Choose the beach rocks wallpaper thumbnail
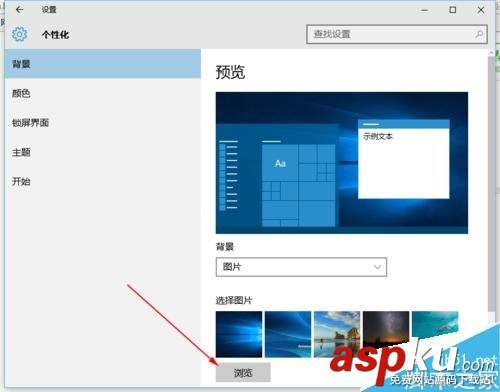The height and width of the screenshot is (392, 500). click(x=337, y=334)
